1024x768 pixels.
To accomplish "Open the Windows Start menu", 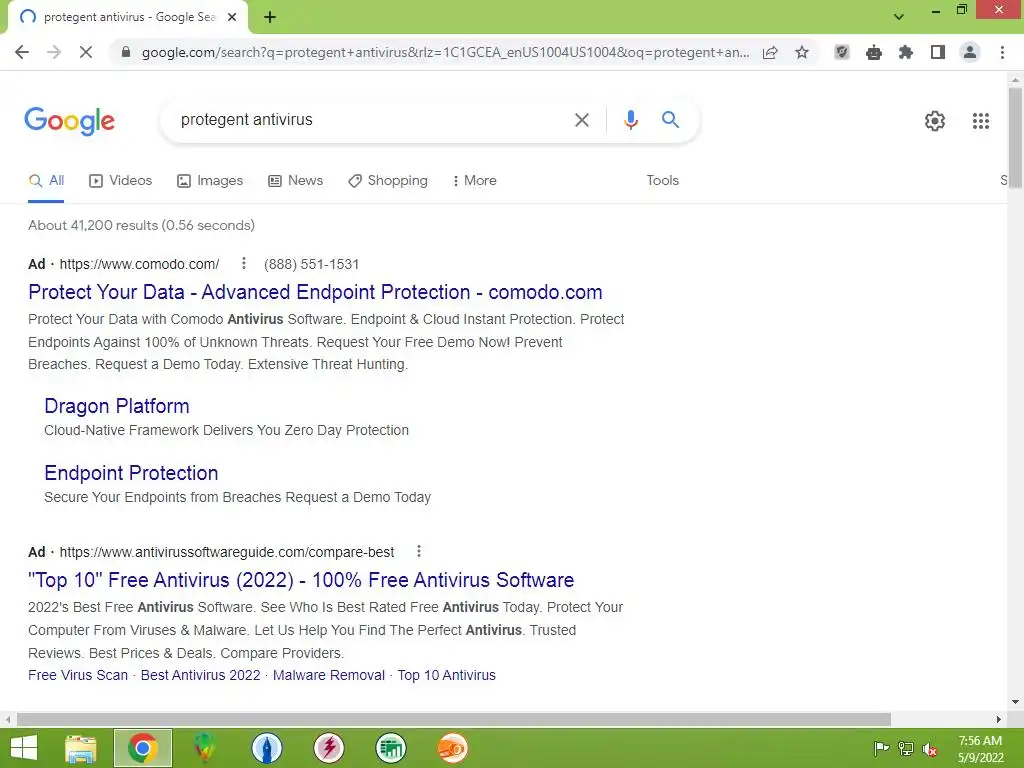I will (24, 748).
